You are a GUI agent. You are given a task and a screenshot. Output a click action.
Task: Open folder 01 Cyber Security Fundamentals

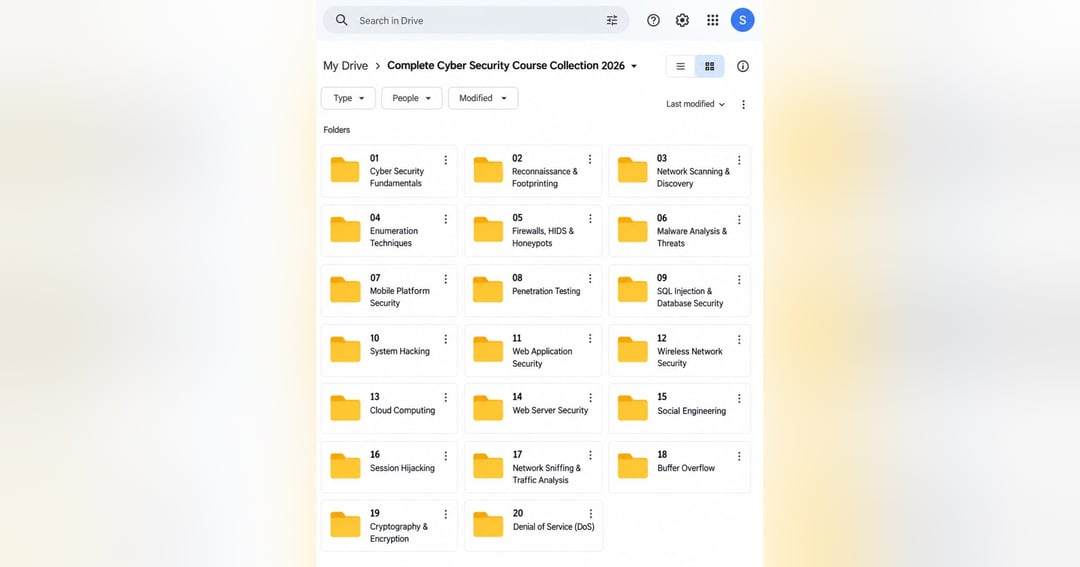[x=388, y=171]
